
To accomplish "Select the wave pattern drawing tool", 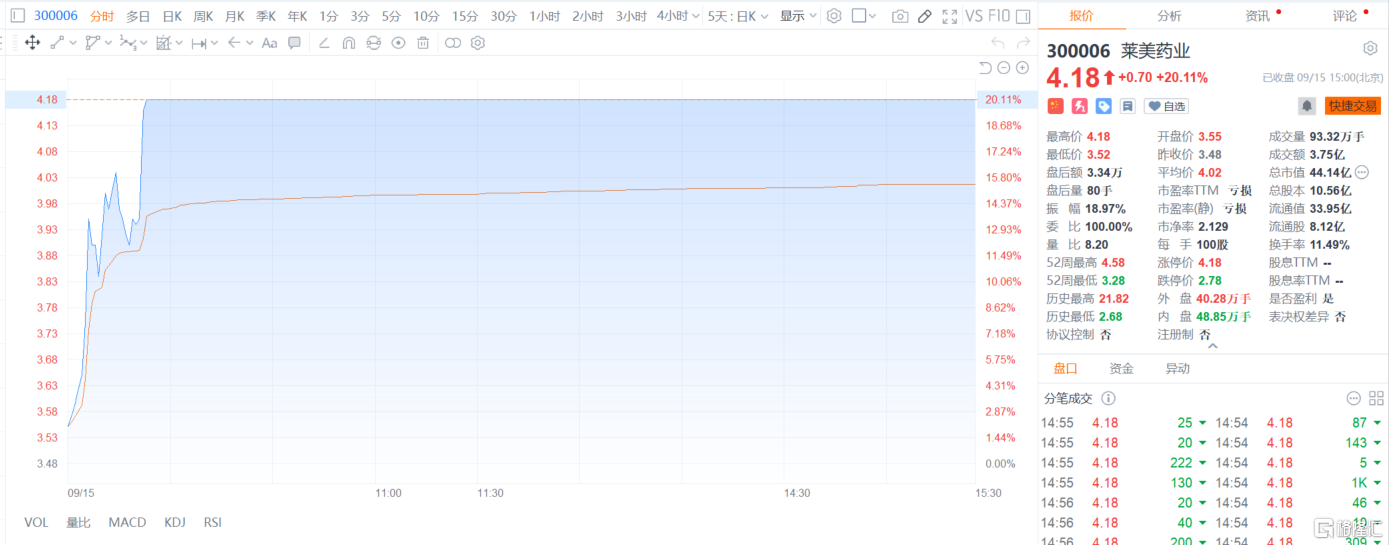I will point(128,43).
